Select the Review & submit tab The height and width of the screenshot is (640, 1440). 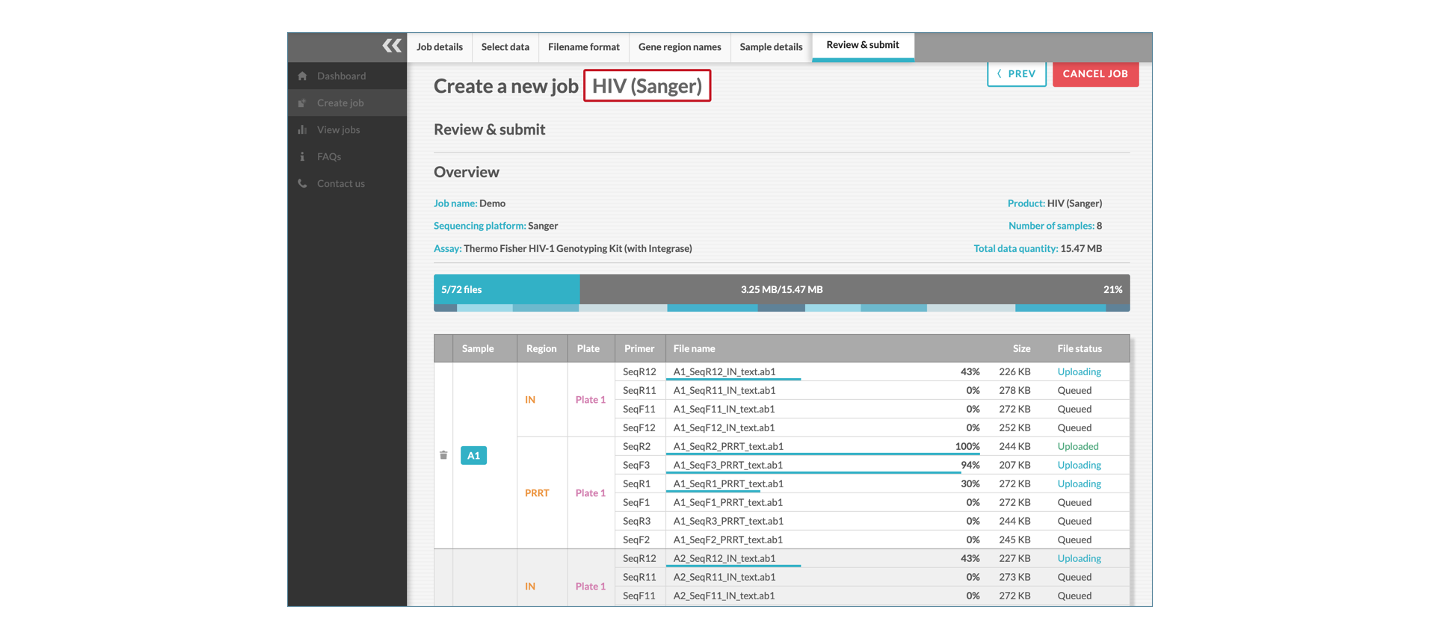[x=863, y=46]
